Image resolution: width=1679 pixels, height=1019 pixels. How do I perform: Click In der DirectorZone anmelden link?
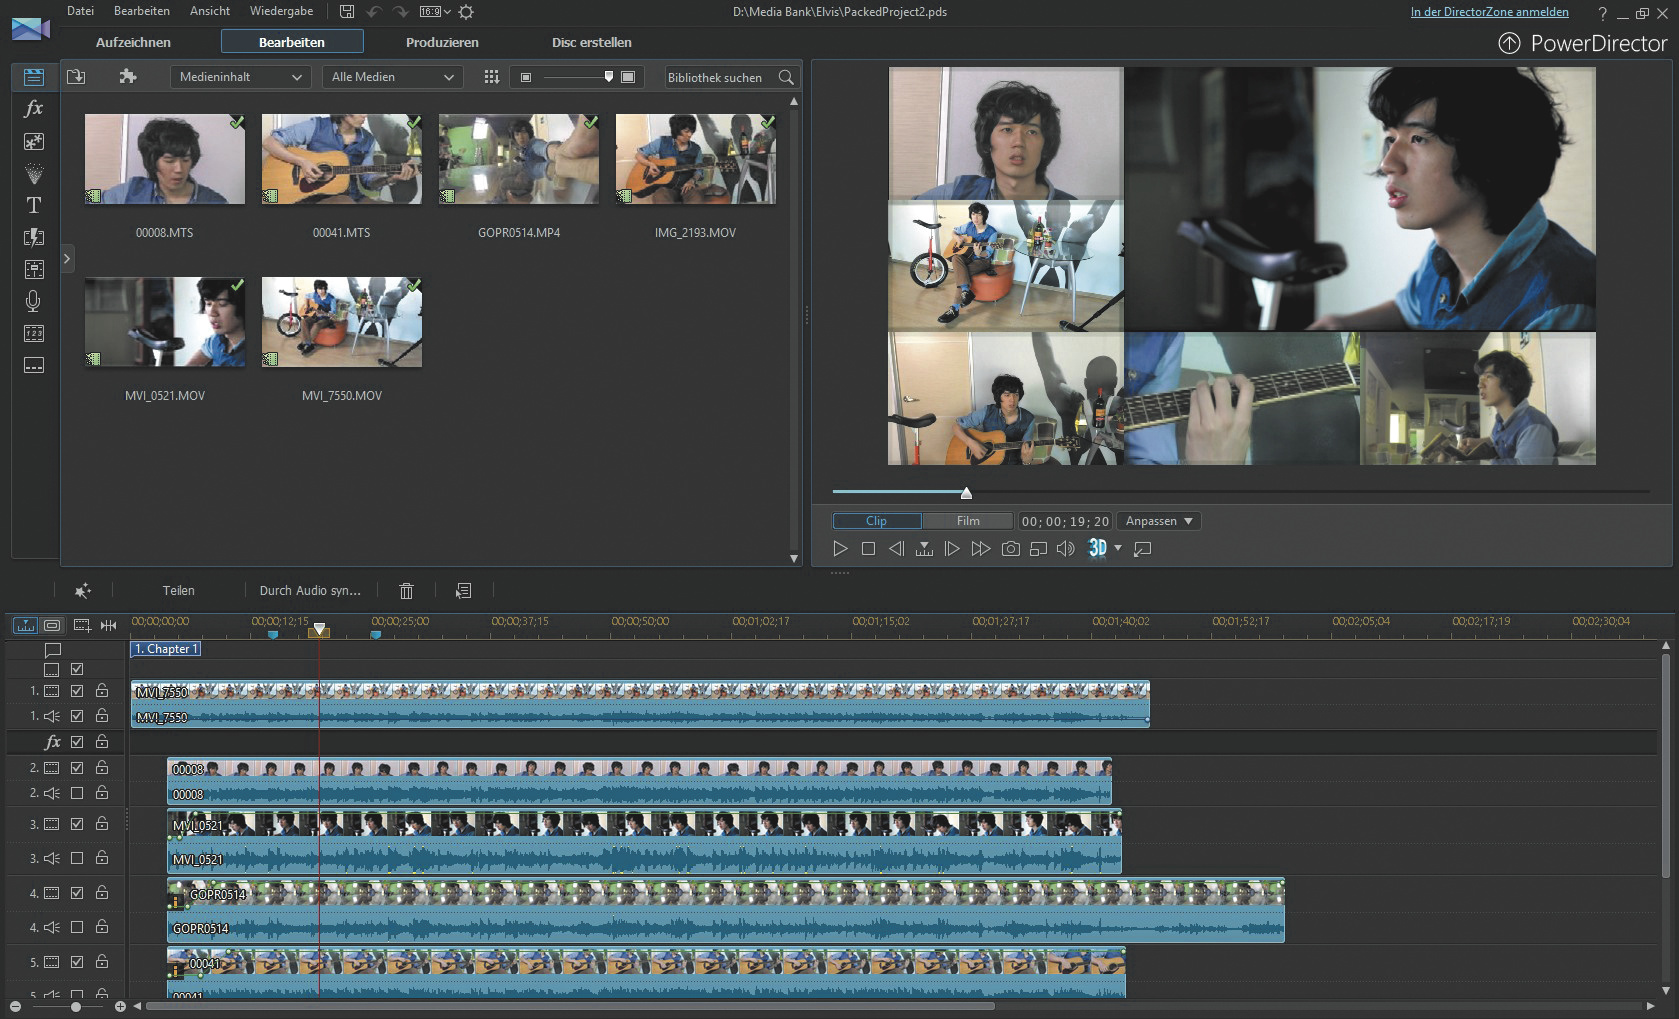click(1489, 12)
